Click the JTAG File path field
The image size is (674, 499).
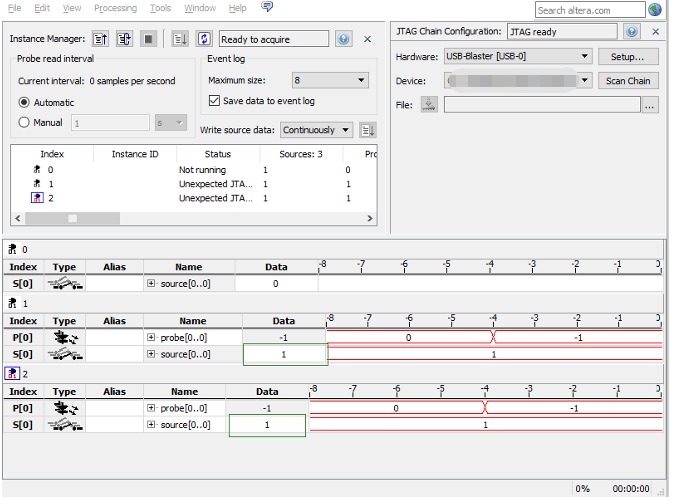[x=542, y=105]
